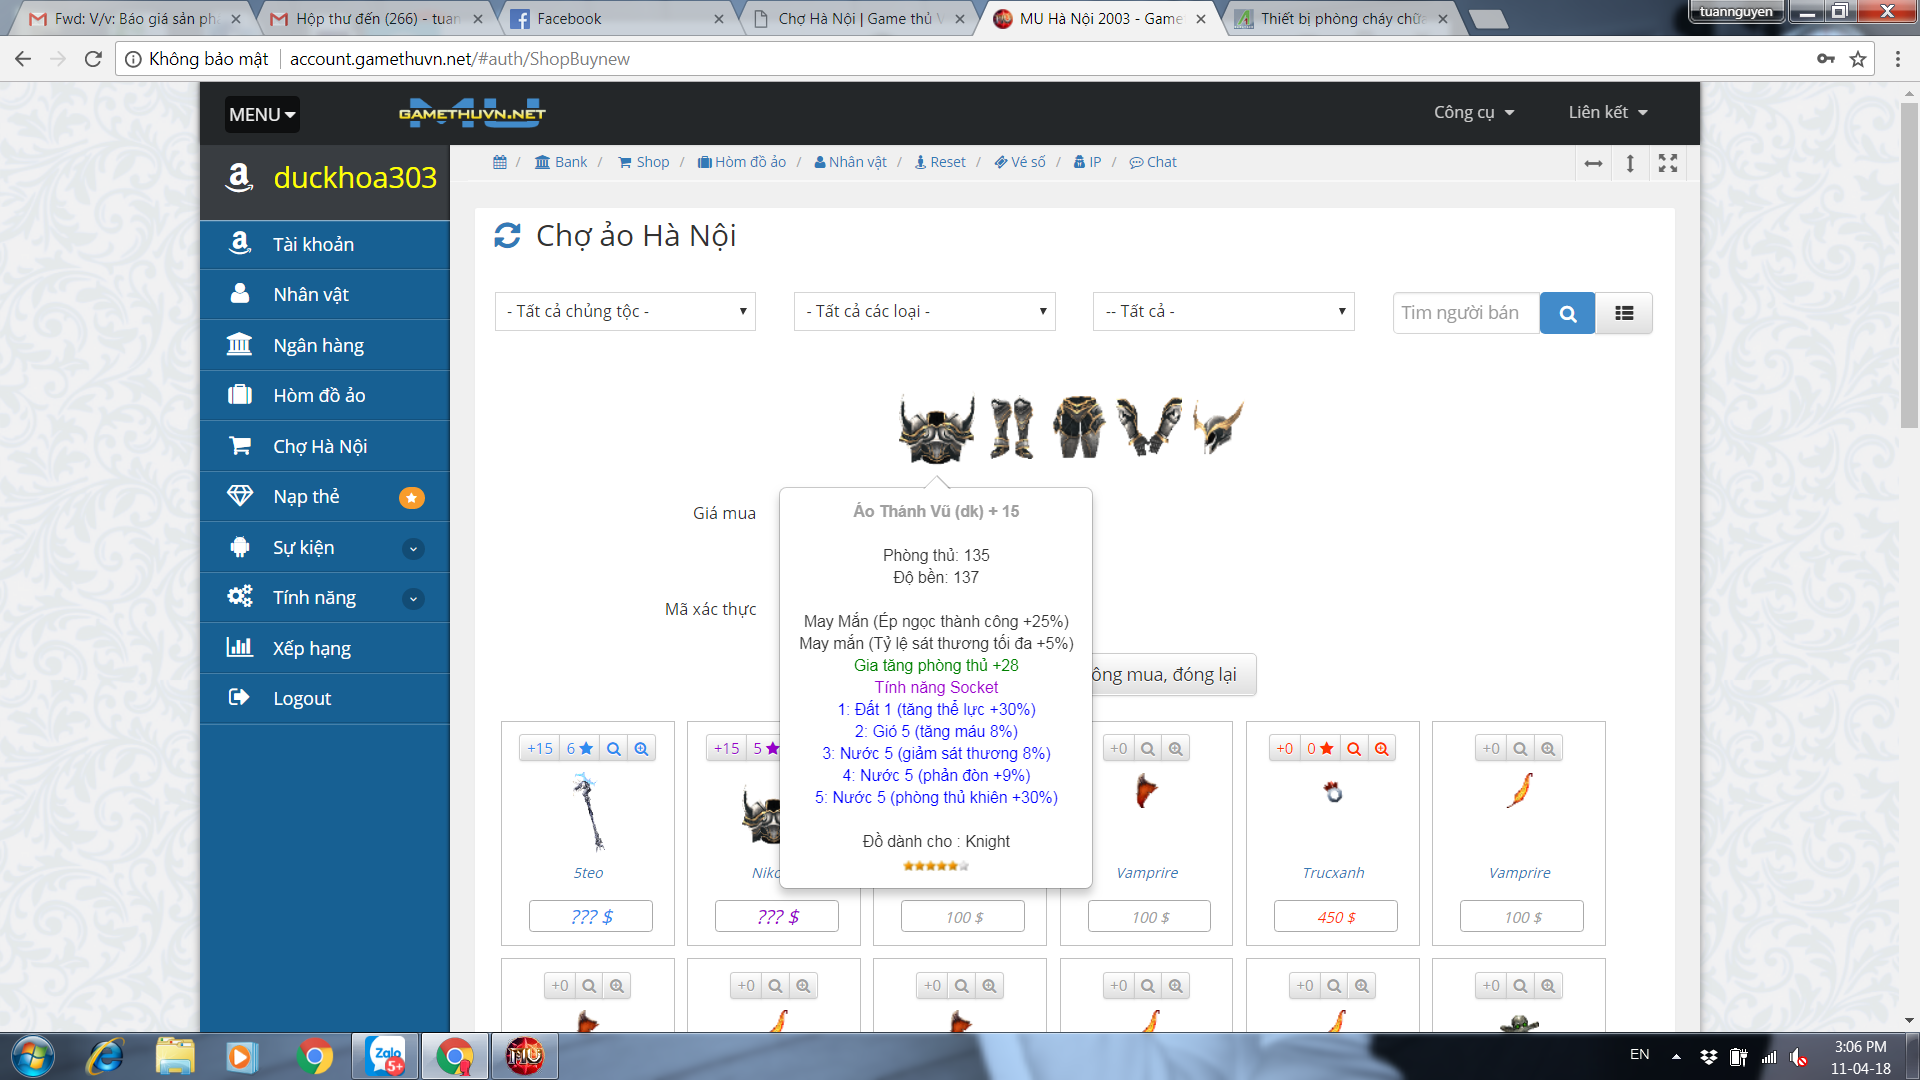Open Zalo from the taskbar
Viewport: 1920px width, 1080px height.
[x=386, y=1056]
